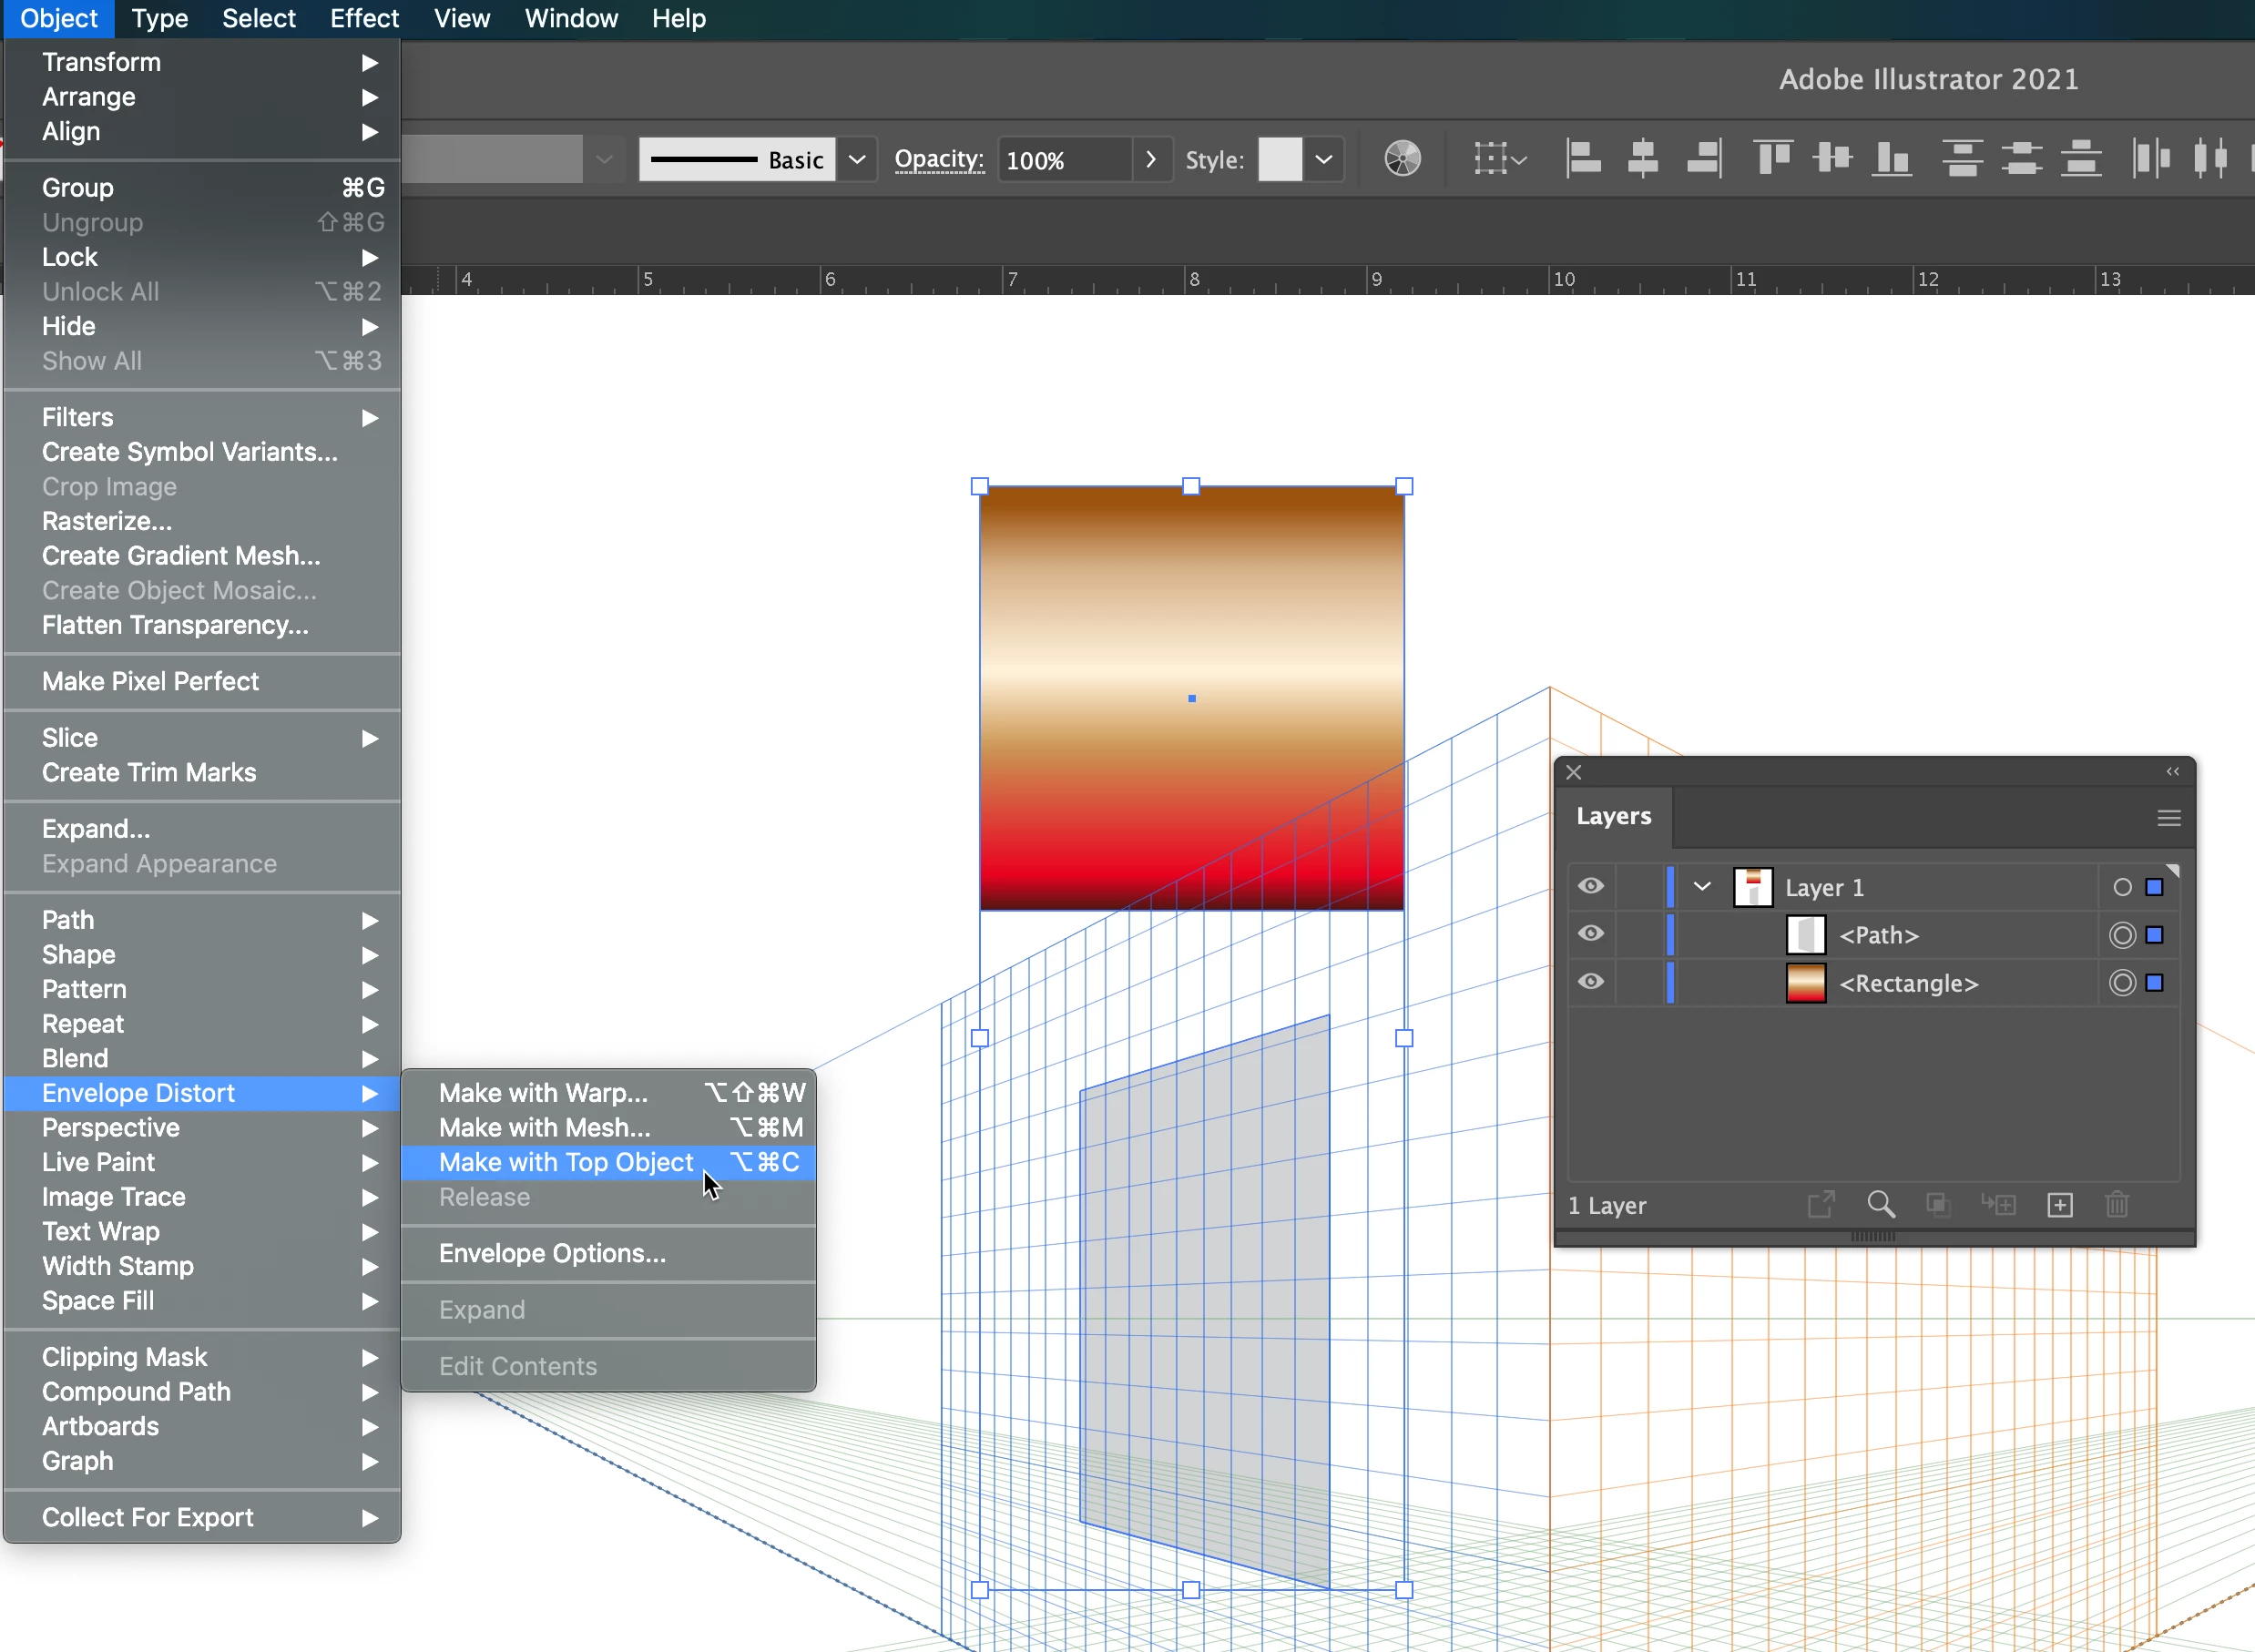This screenshot has width=2255, height=1652.
Task: Toggle Layer 1 visibility eye
Action: pyautogui.click(x=1590, y=887)
